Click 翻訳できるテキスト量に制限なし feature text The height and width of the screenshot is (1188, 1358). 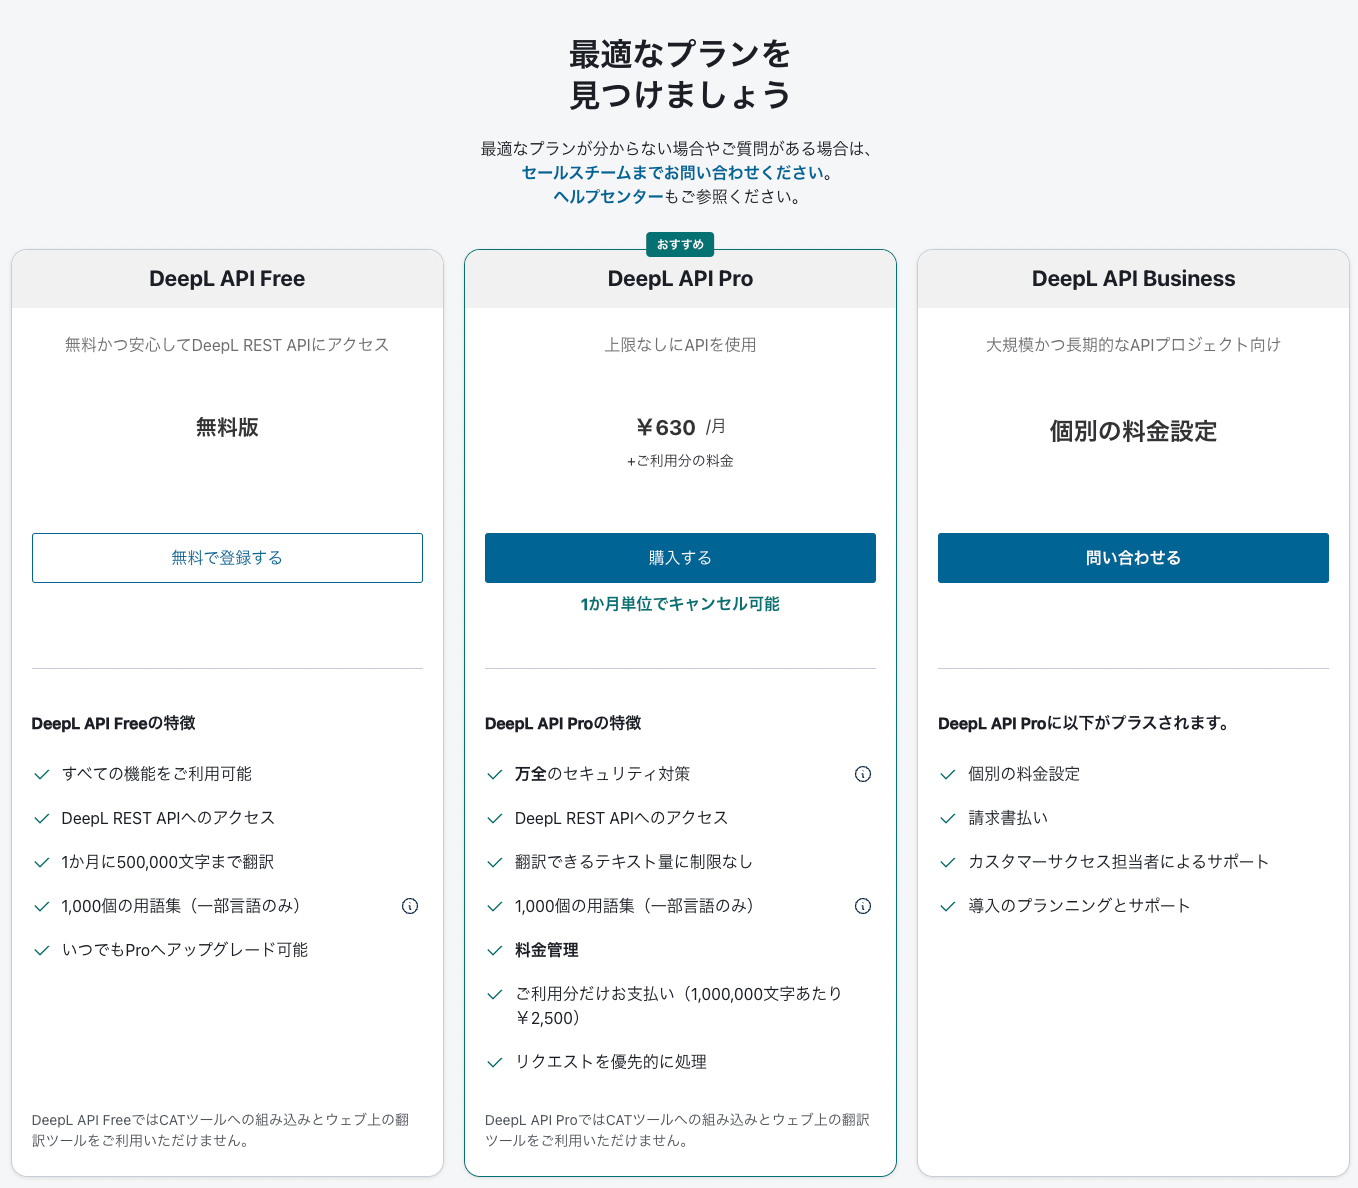(x=634, y=862)
